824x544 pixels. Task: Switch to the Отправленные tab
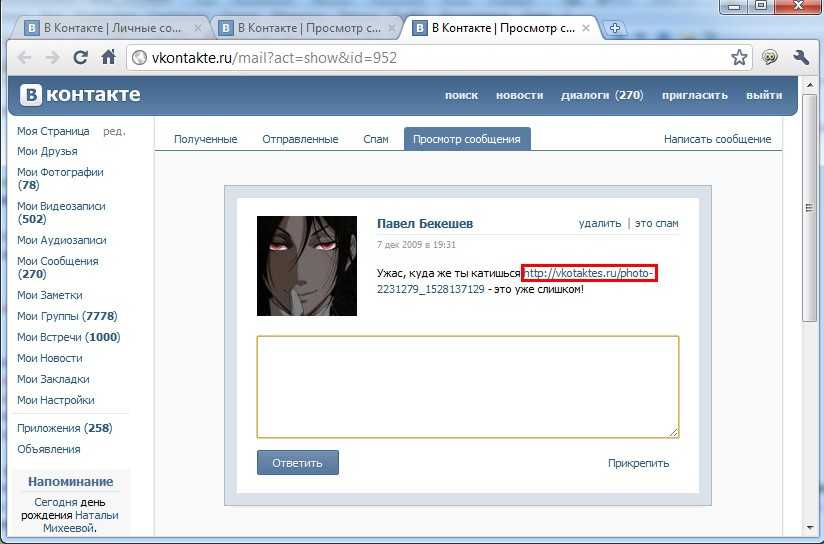300,139
